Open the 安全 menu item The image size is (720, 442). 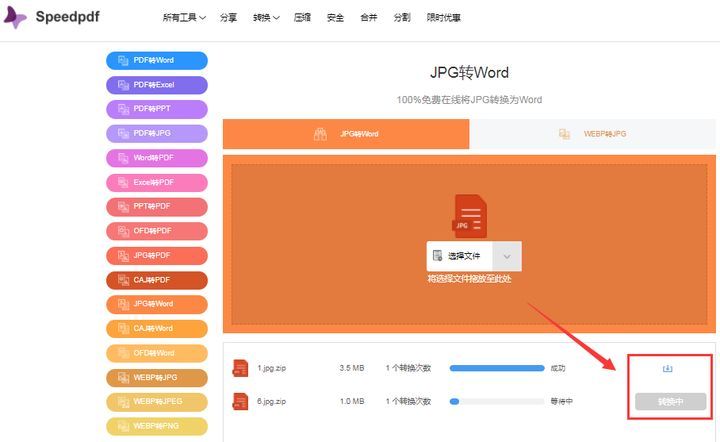click(x=335, y=17)
